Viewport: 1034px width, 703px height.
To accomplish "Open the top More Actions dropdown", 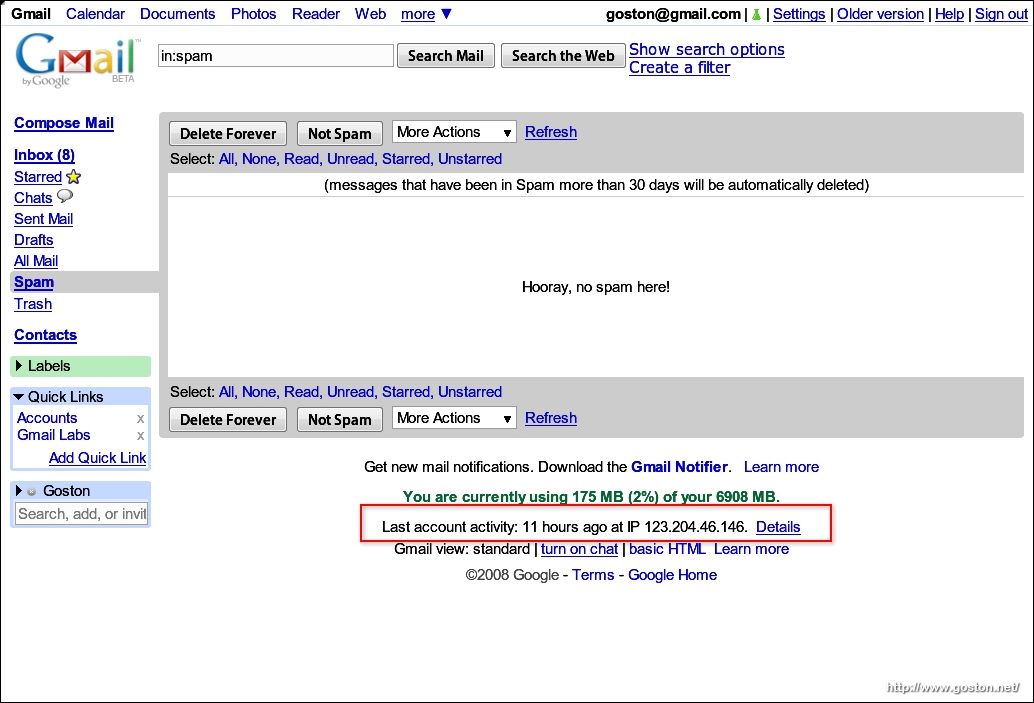I will coord(454,132).
